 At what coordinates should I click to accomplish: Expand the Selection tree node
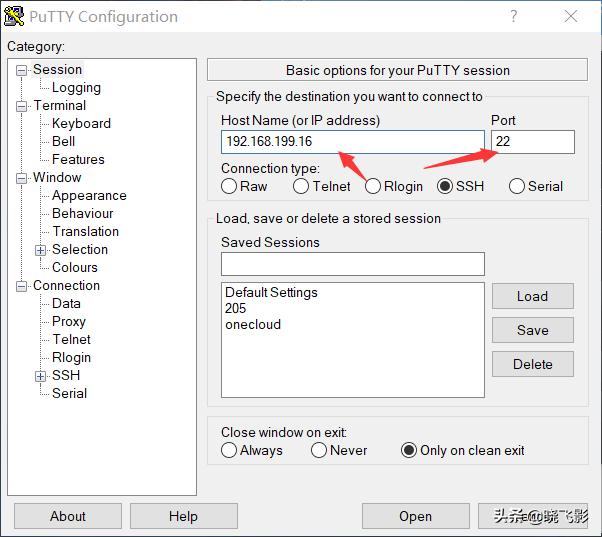[41, 250]
